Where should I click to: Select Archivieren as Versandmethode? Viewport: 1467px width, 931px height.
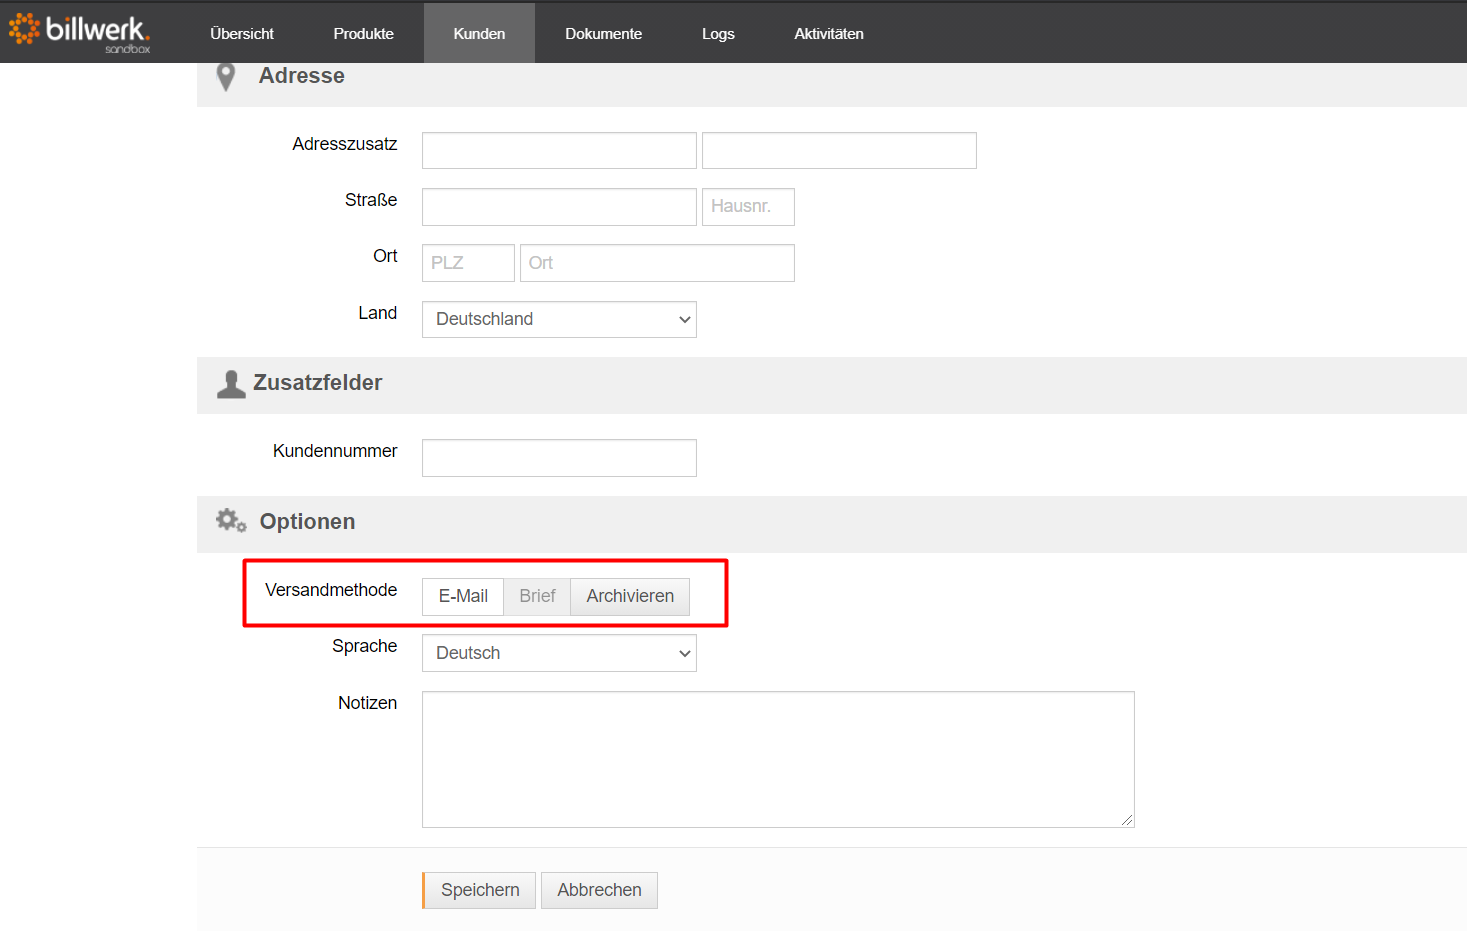[630, 596]
